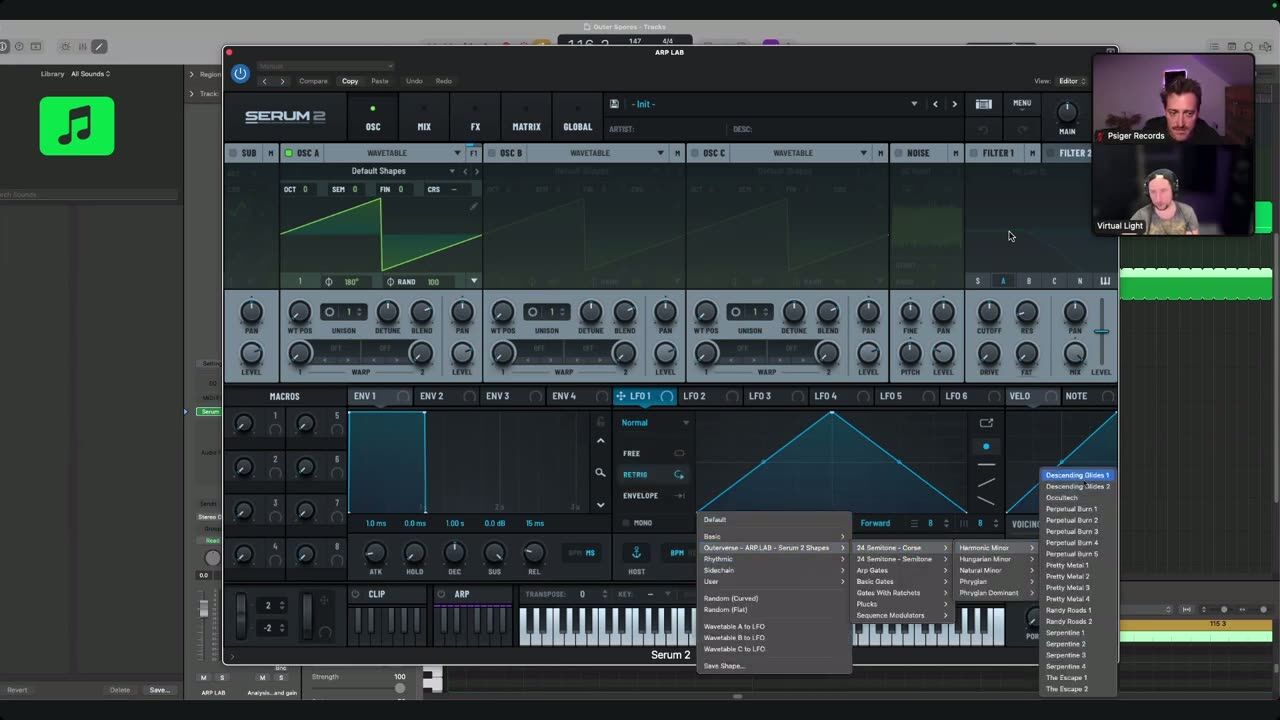Click the LFO shape export icon

(x=986, y=423)
